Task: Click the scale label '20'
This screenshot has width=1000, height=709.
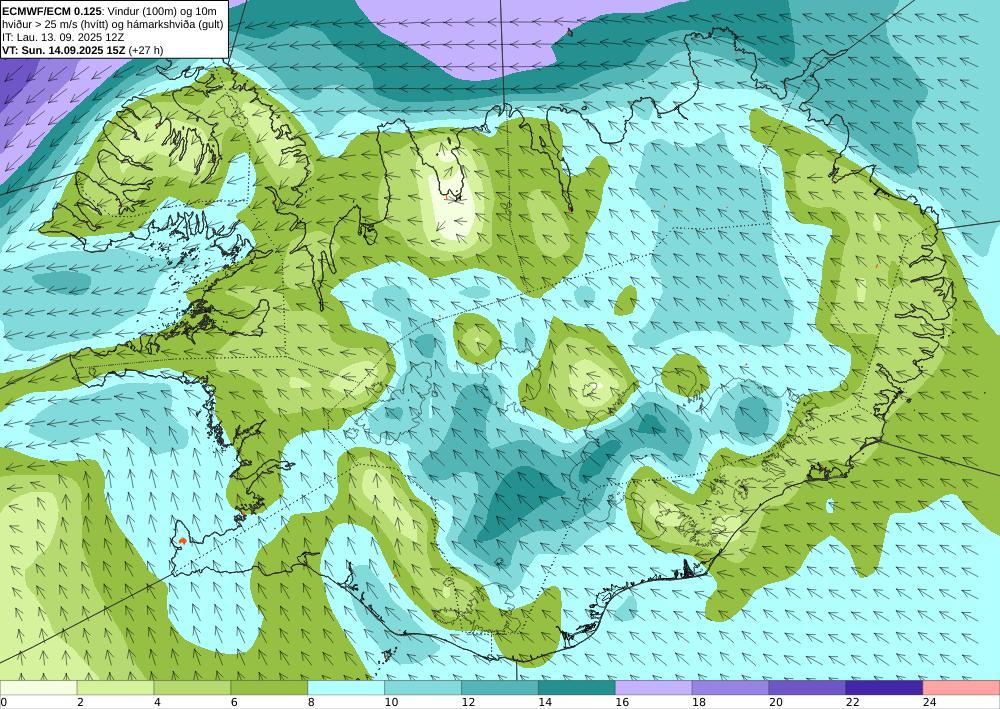Action: point(776,702)
